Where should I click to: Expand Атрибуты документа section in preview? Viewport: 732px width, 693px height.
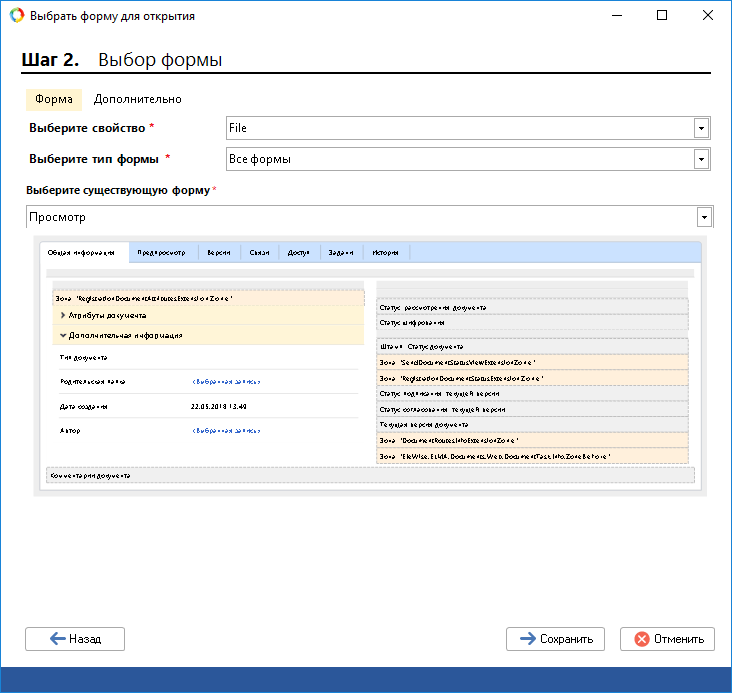click(63, 315)
